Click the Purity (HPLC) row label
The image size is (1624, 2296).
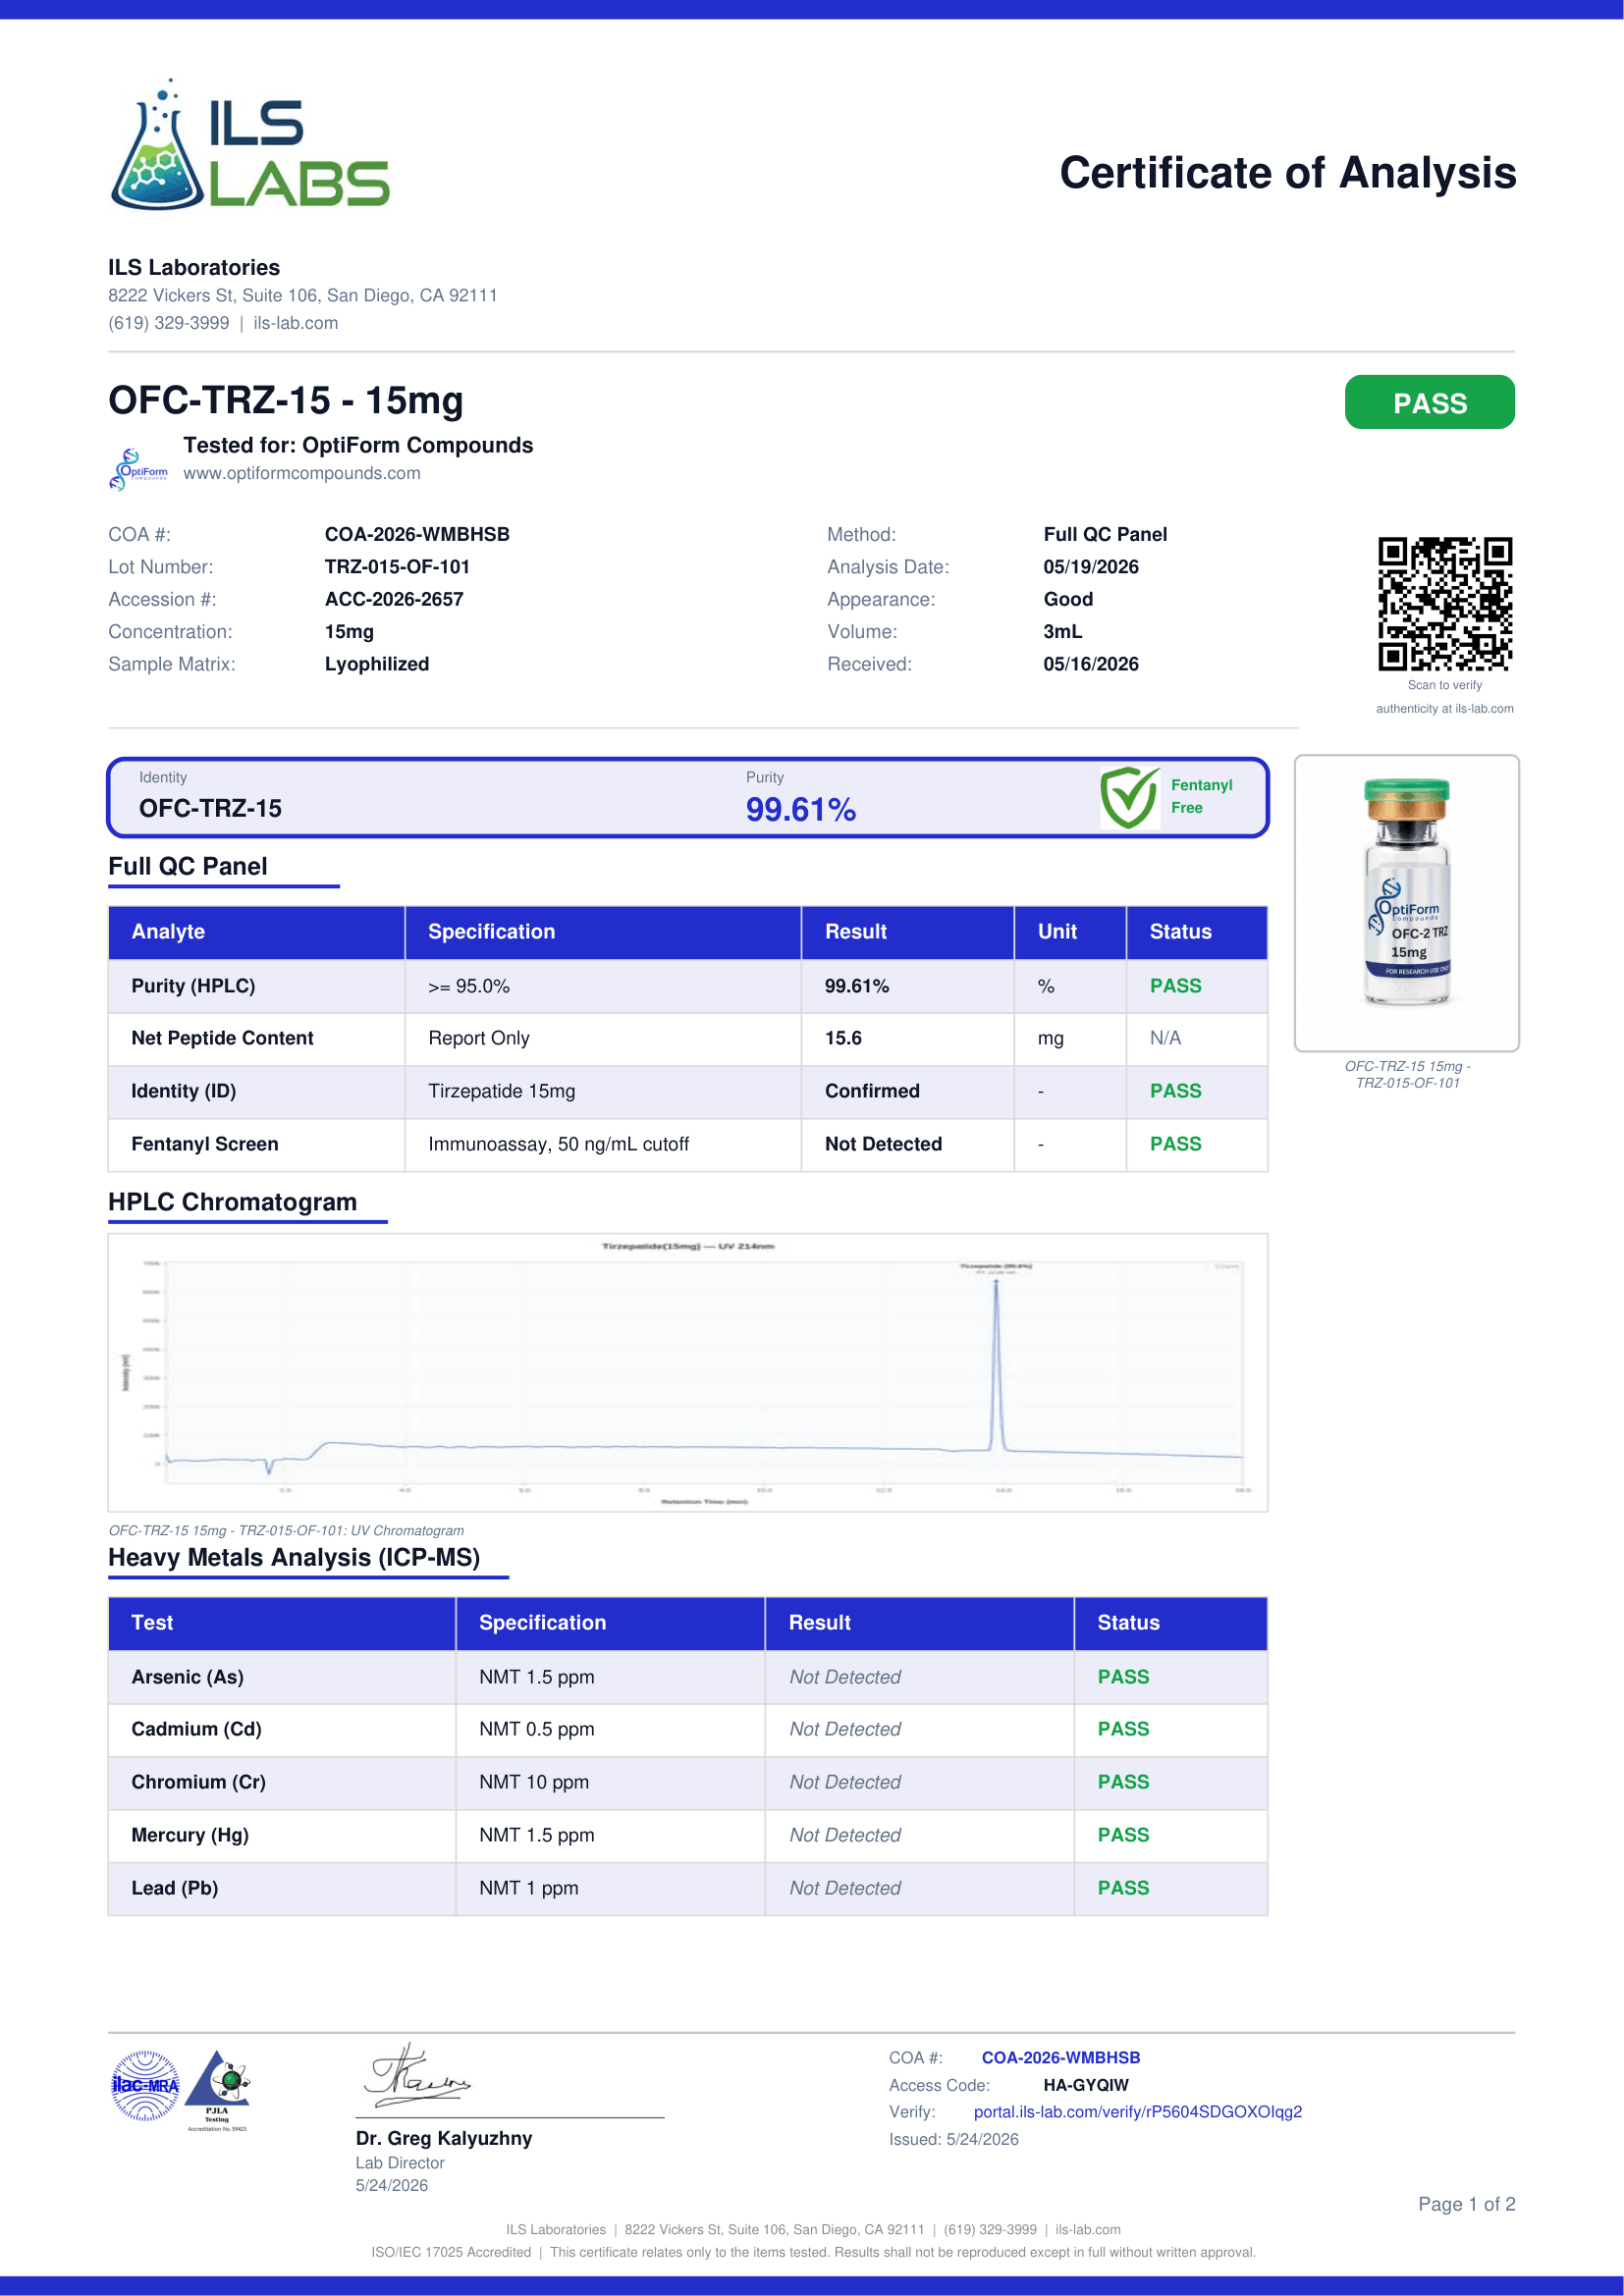(x=193, y=986)
